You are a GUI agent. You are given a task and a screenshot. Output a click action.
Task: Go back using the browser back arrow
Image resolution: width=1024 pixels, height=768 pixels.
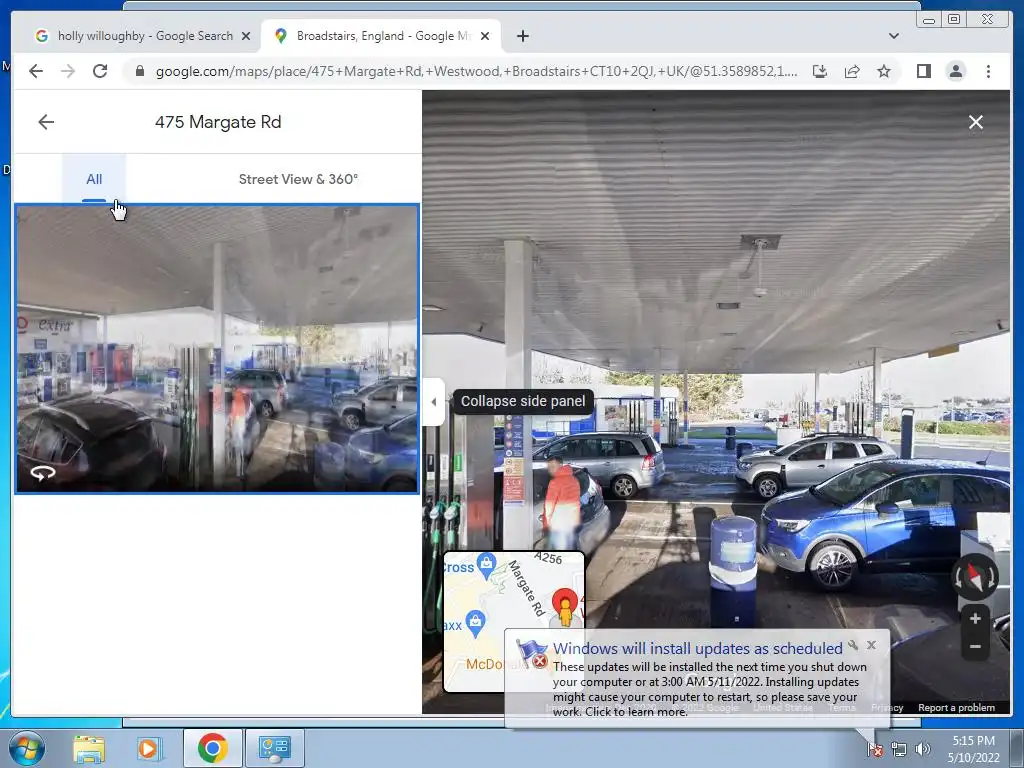click(36, 71)
